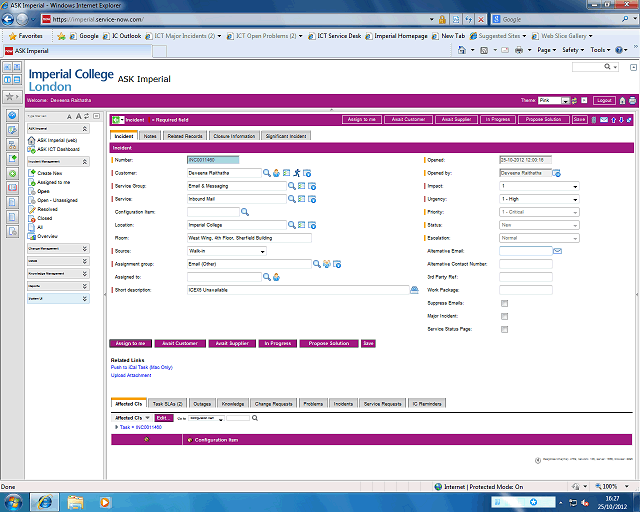Open Internet Explorer from the Windows taskbar
The height and width of the screenshot is (512, 640).
(44, 500)
